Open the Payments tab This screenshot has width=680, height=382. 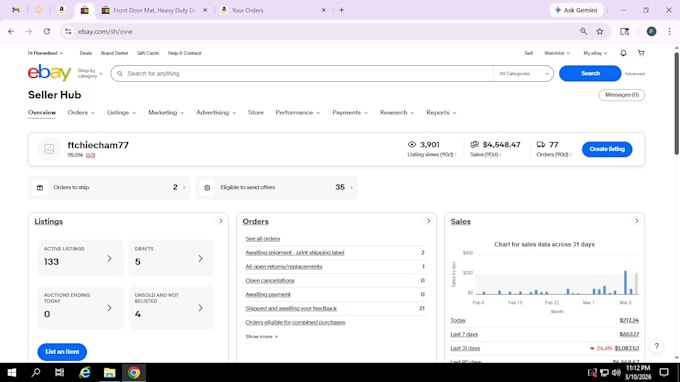point(350,113)
